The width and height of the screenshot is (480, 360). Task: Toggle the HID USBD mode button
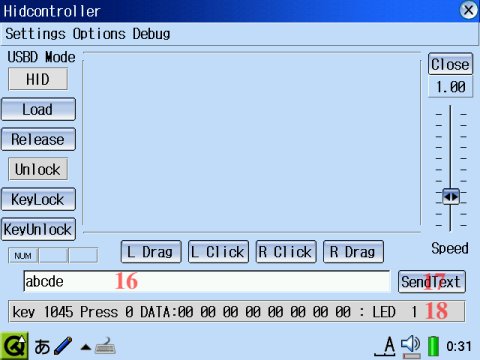38,79
